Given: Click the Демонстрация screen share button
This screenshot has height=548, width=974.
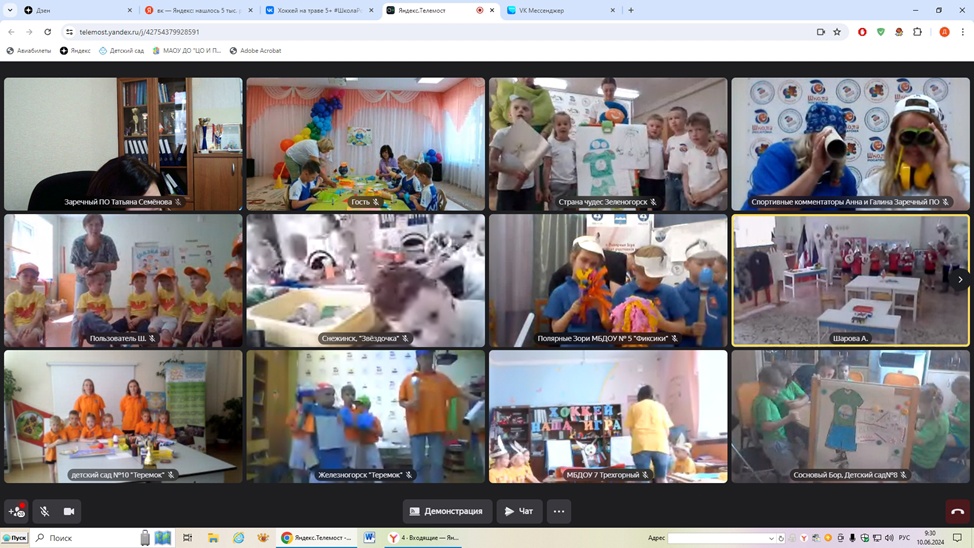Looking at the screenshot, I should pos(447,511).
